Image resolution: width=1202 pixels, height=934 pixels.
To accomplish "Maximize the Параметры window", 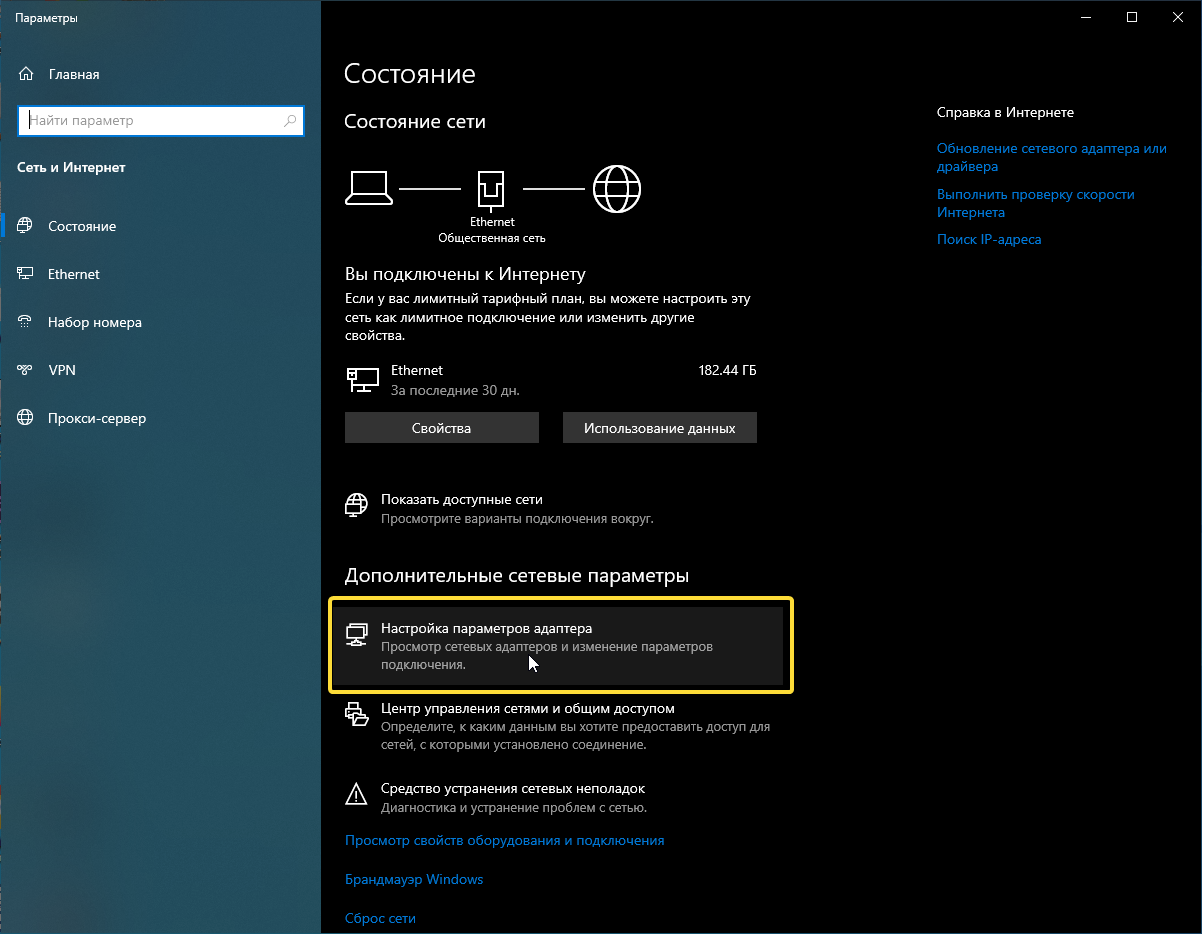I will tap(1132, 17).
